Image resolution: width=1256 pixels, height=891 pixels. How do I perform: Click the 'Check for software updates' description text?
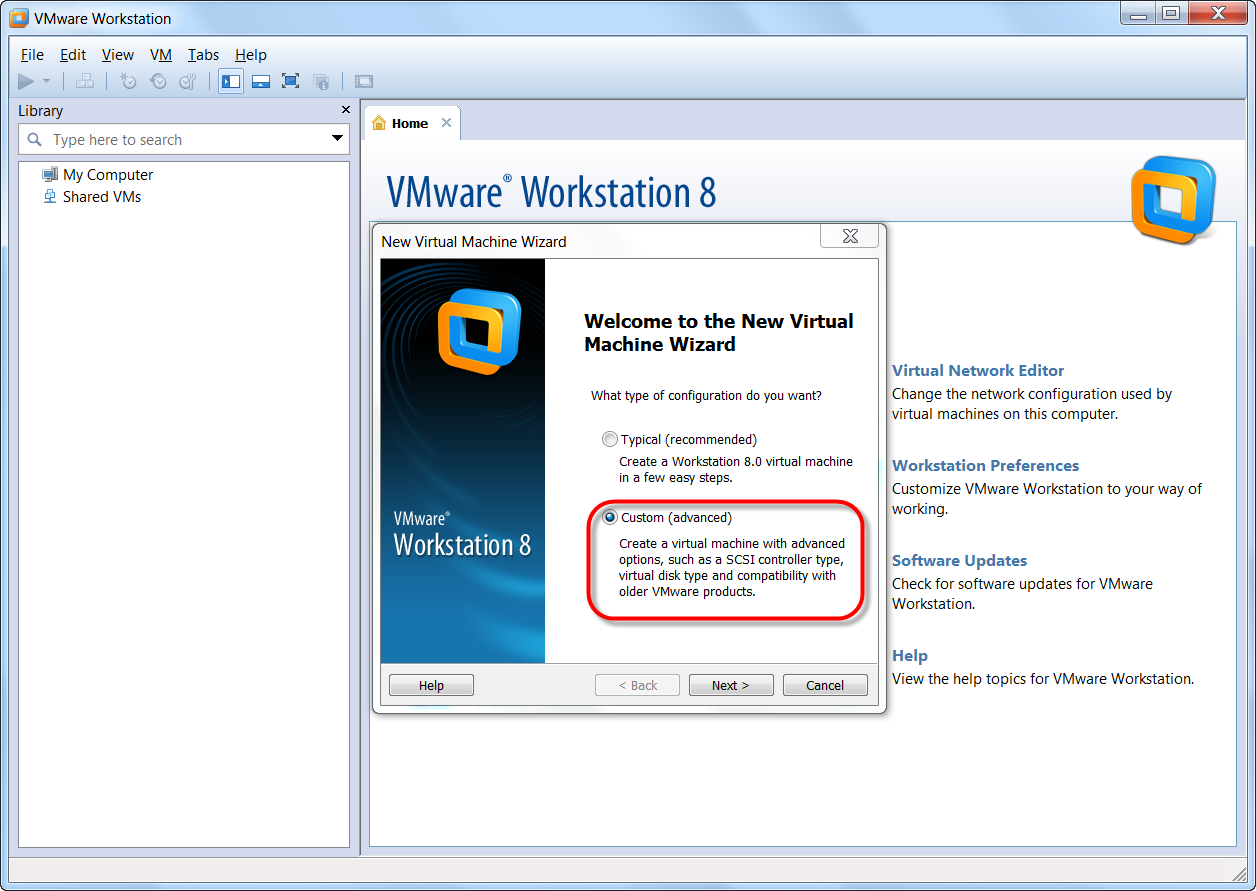(x=1022, y=594)
